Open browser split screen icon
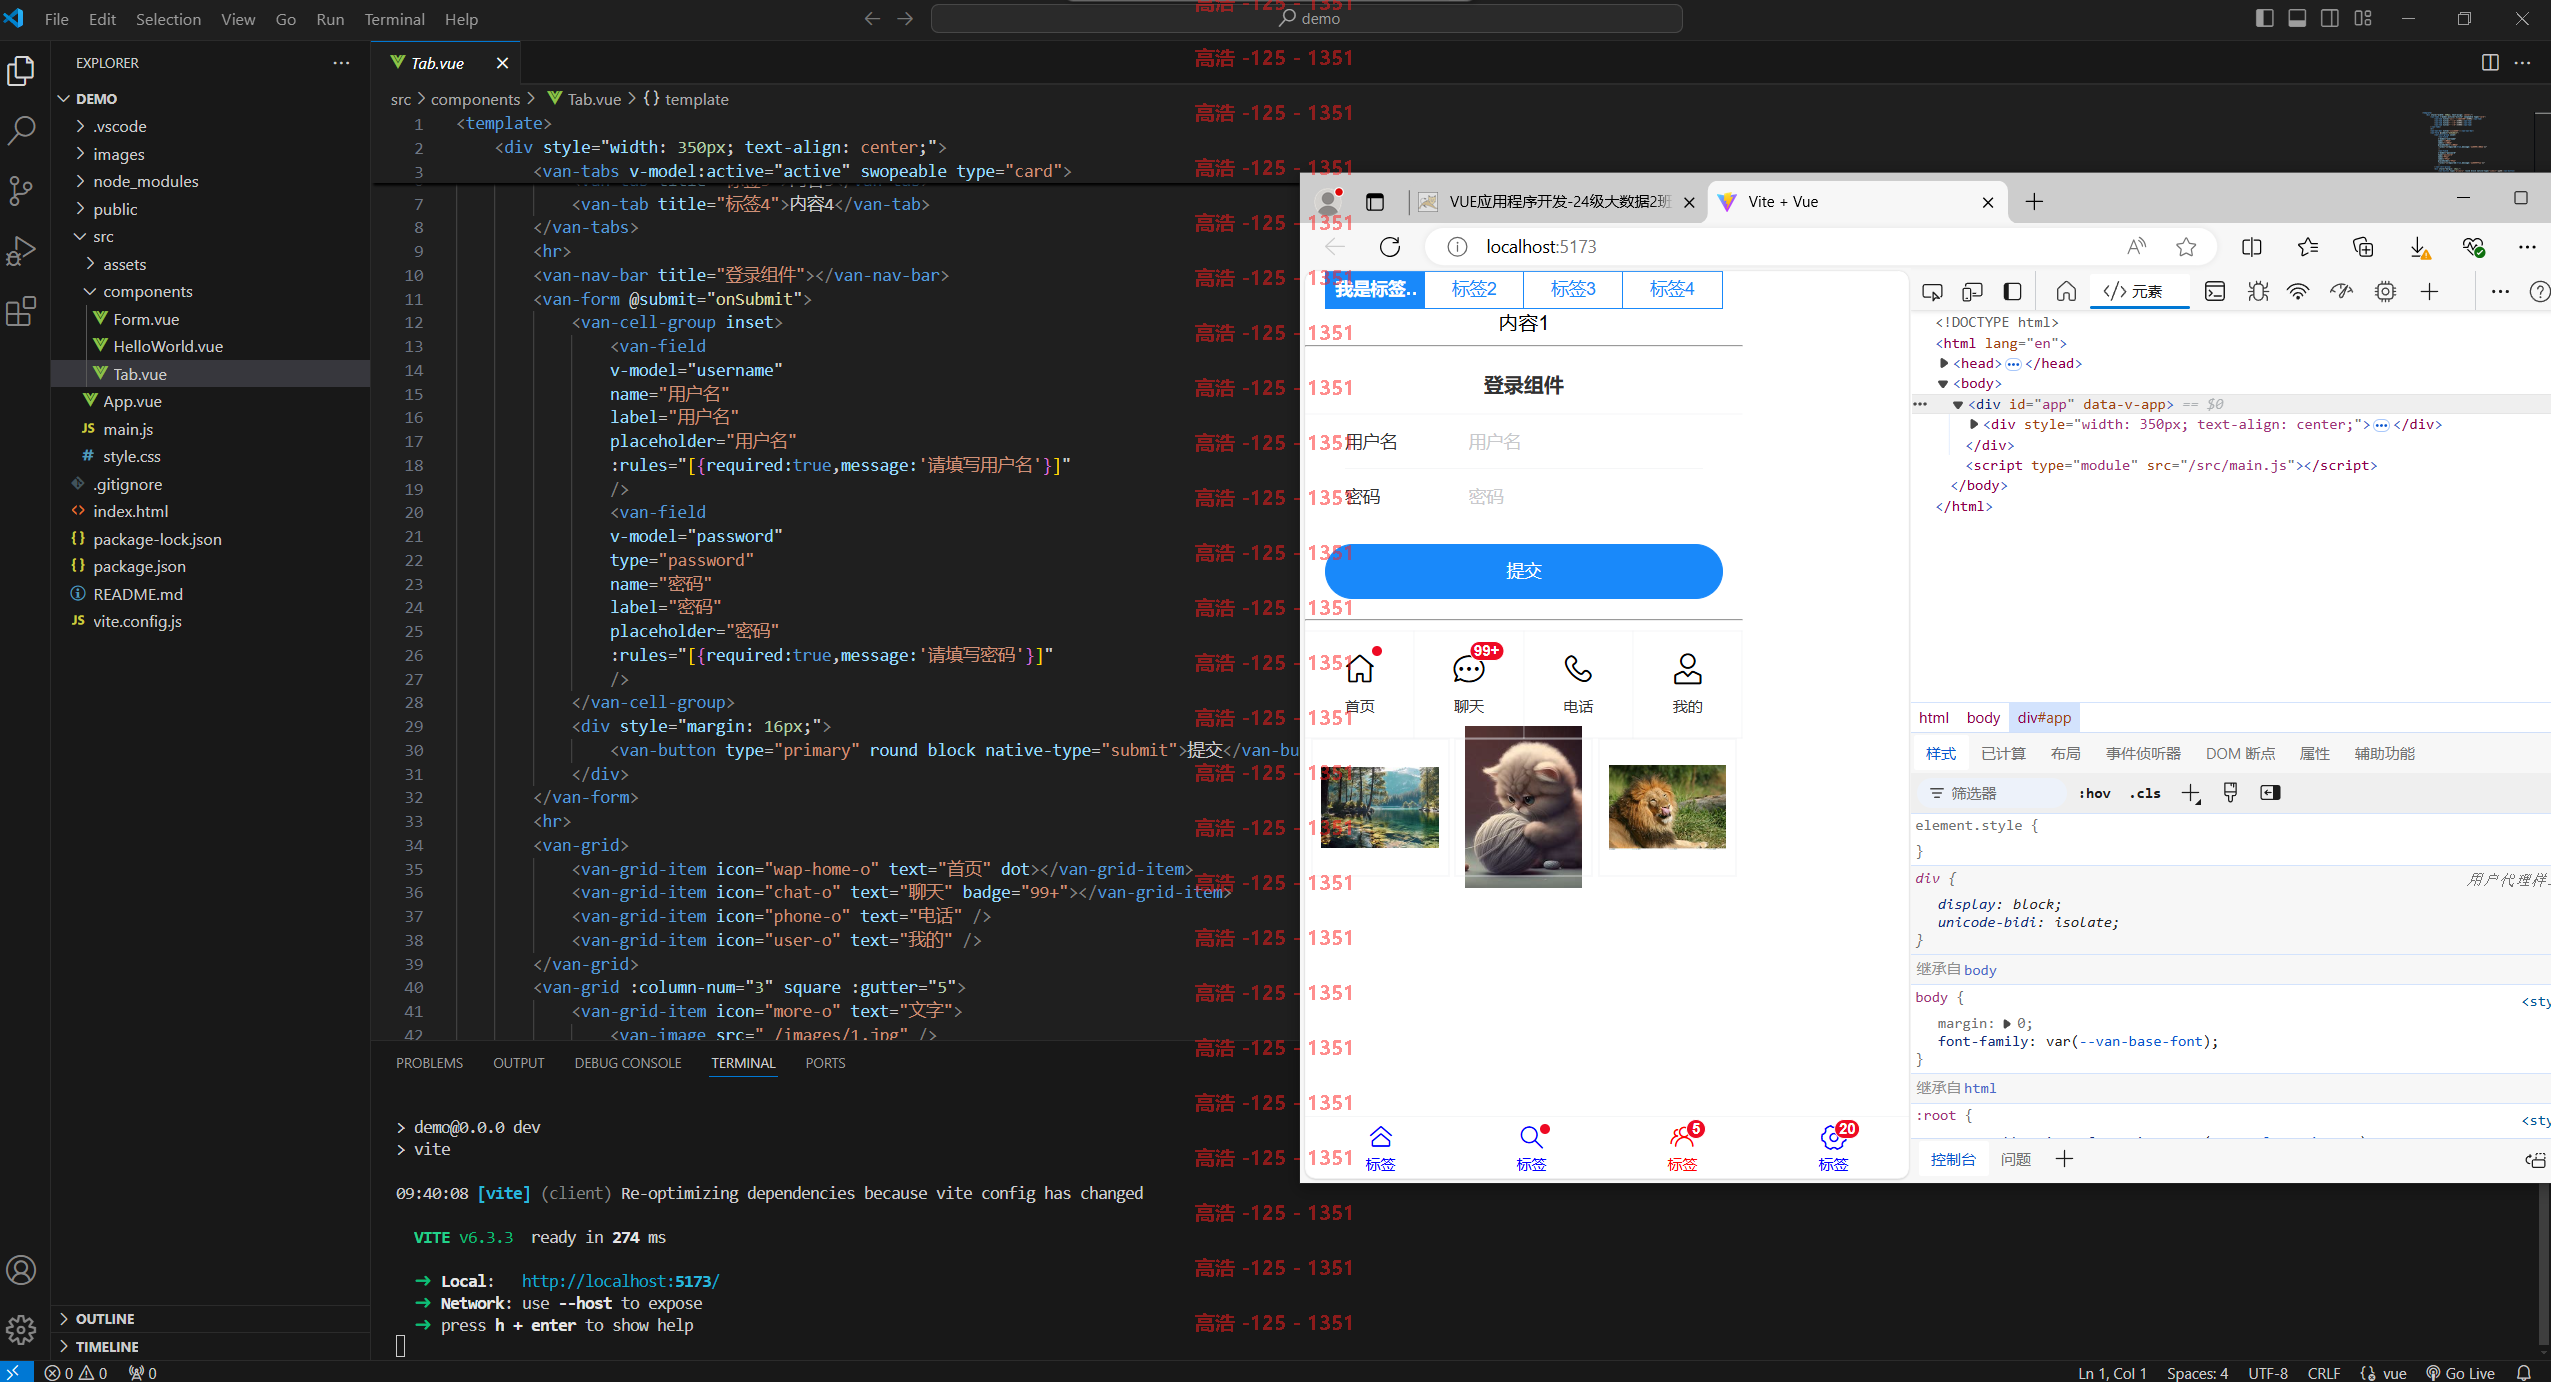 [2252, 247]
